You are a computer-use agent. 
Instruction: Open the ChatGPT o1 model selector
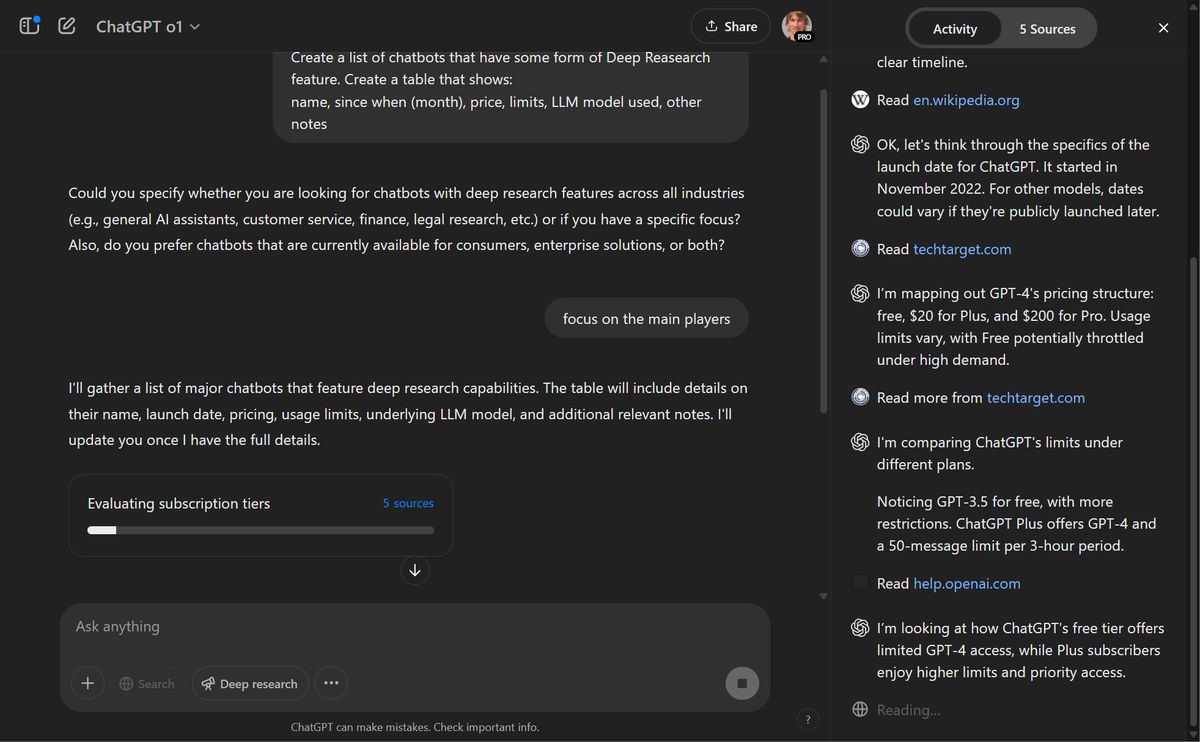(148, 27)
